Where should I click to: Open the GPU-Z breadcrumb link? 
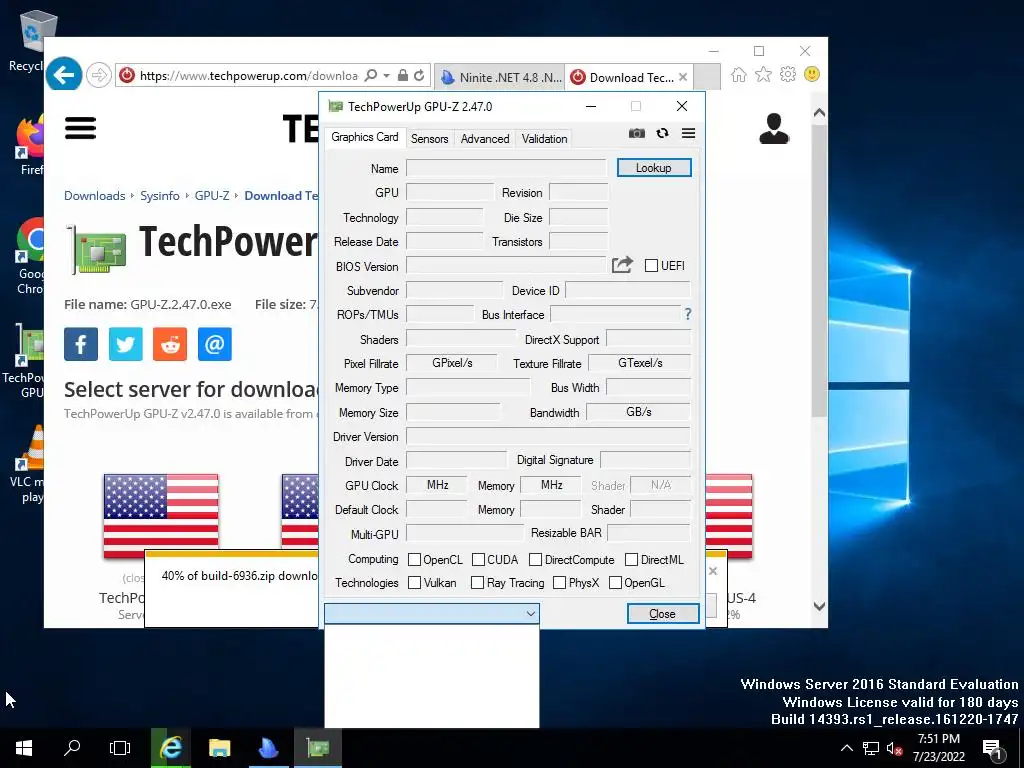coord(212,195)
